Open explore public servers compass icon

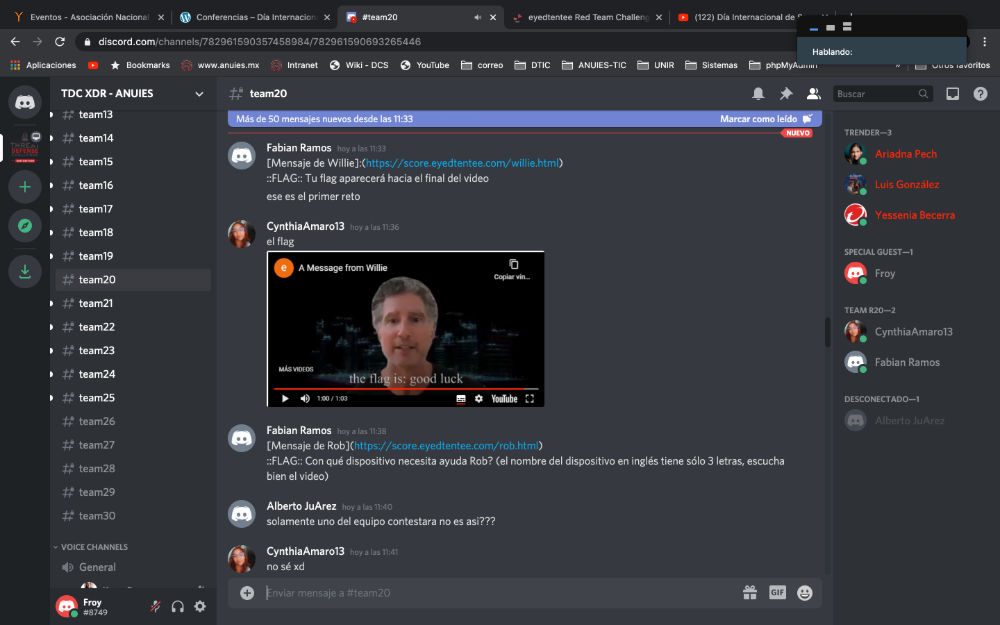pyautogui.click(x=24, y=226)
